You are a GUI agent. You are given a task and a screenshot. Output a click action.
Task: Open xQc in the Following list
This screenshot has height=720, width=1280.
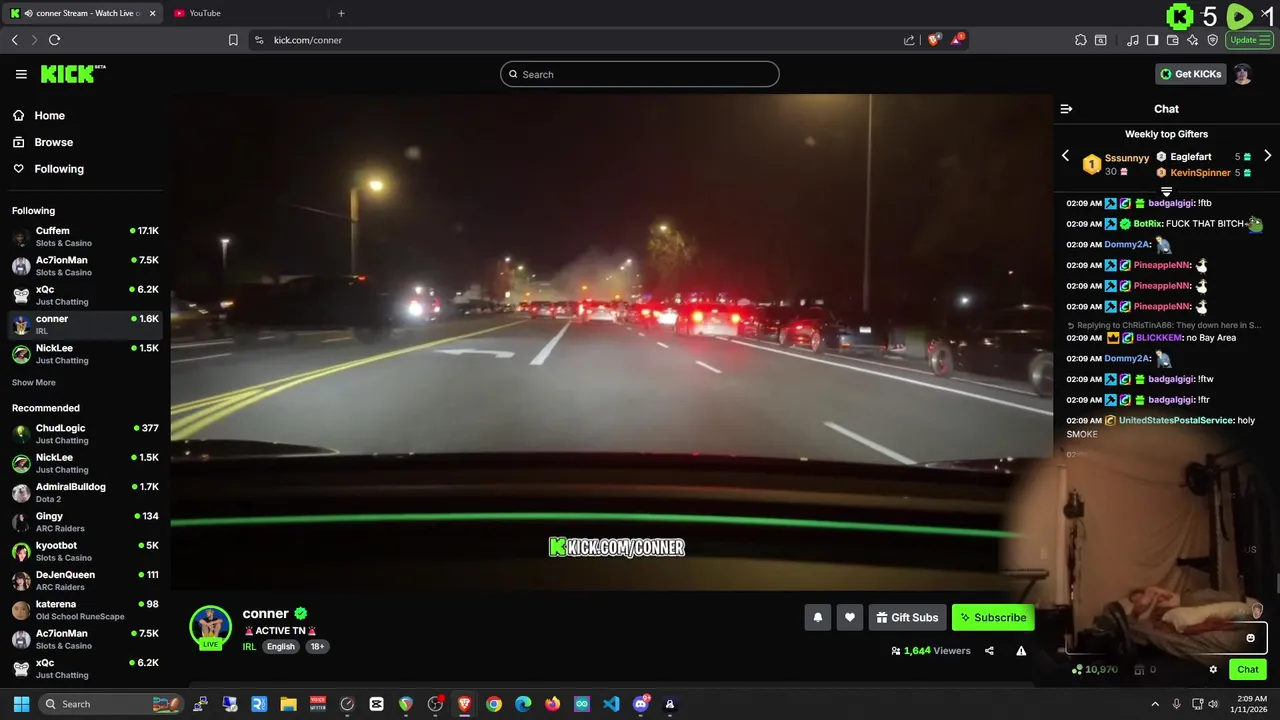85,295
